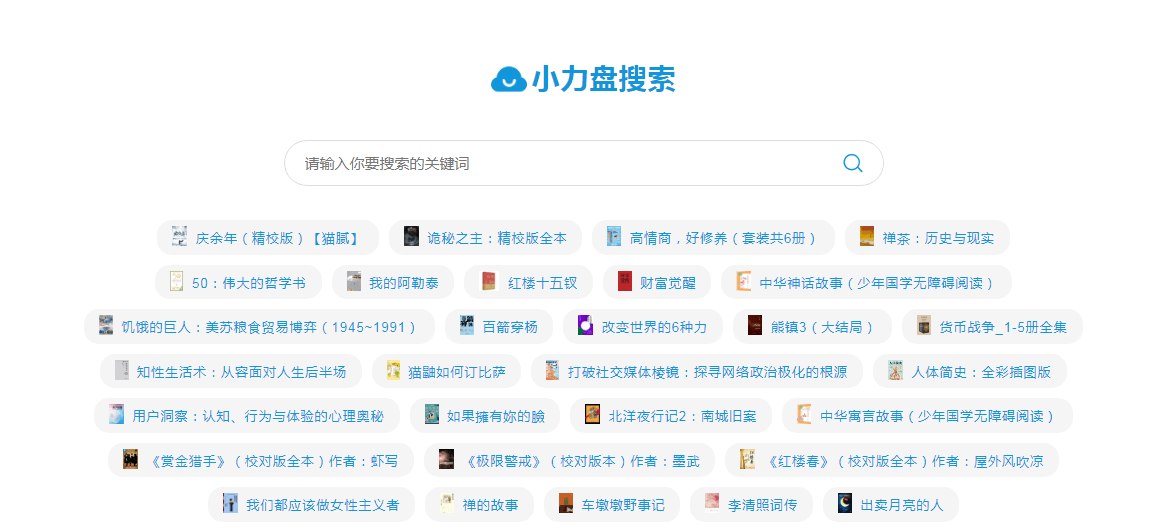Image resolution: width=1163 pixels, height=532 pixels.
Task: Select the 禅茶：历史与现实 tag
Action: coord(938,238)
